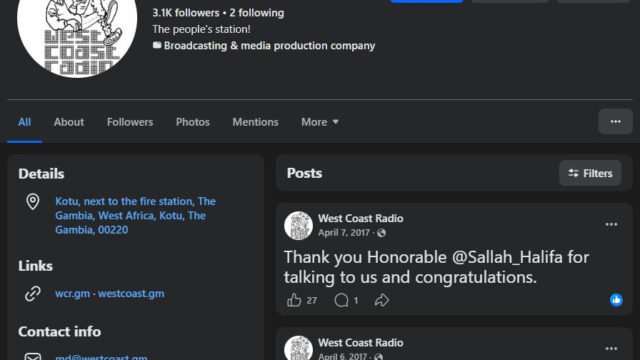Viewport: 640px width, 360px height.
Task: Click the Contact info heading
Action: coord(60,332)
